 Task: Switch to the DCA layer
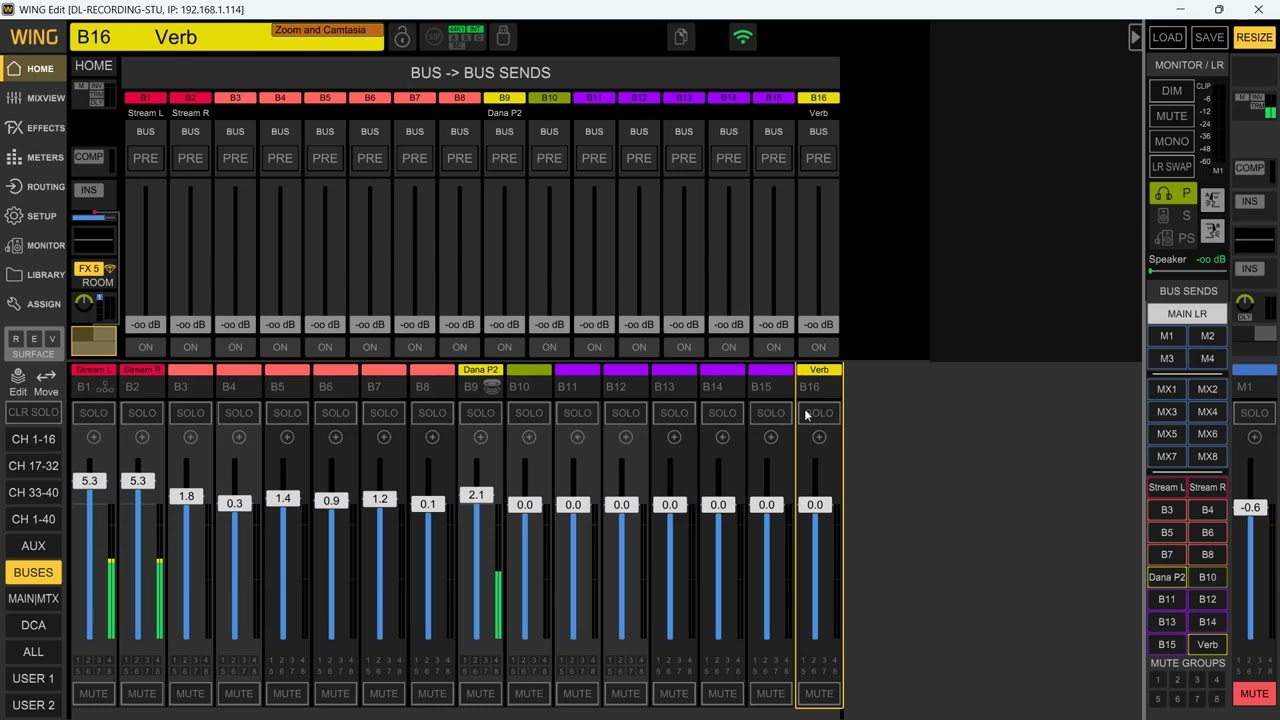(x=33, y=625)
